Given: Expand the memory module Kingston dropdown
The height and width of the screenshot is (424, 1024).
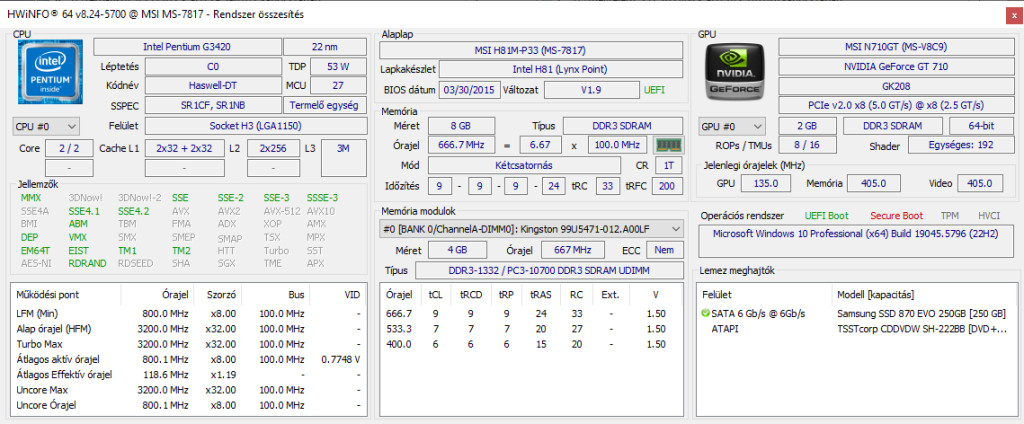Looking at the screenshot, I should tap(531, 229).
